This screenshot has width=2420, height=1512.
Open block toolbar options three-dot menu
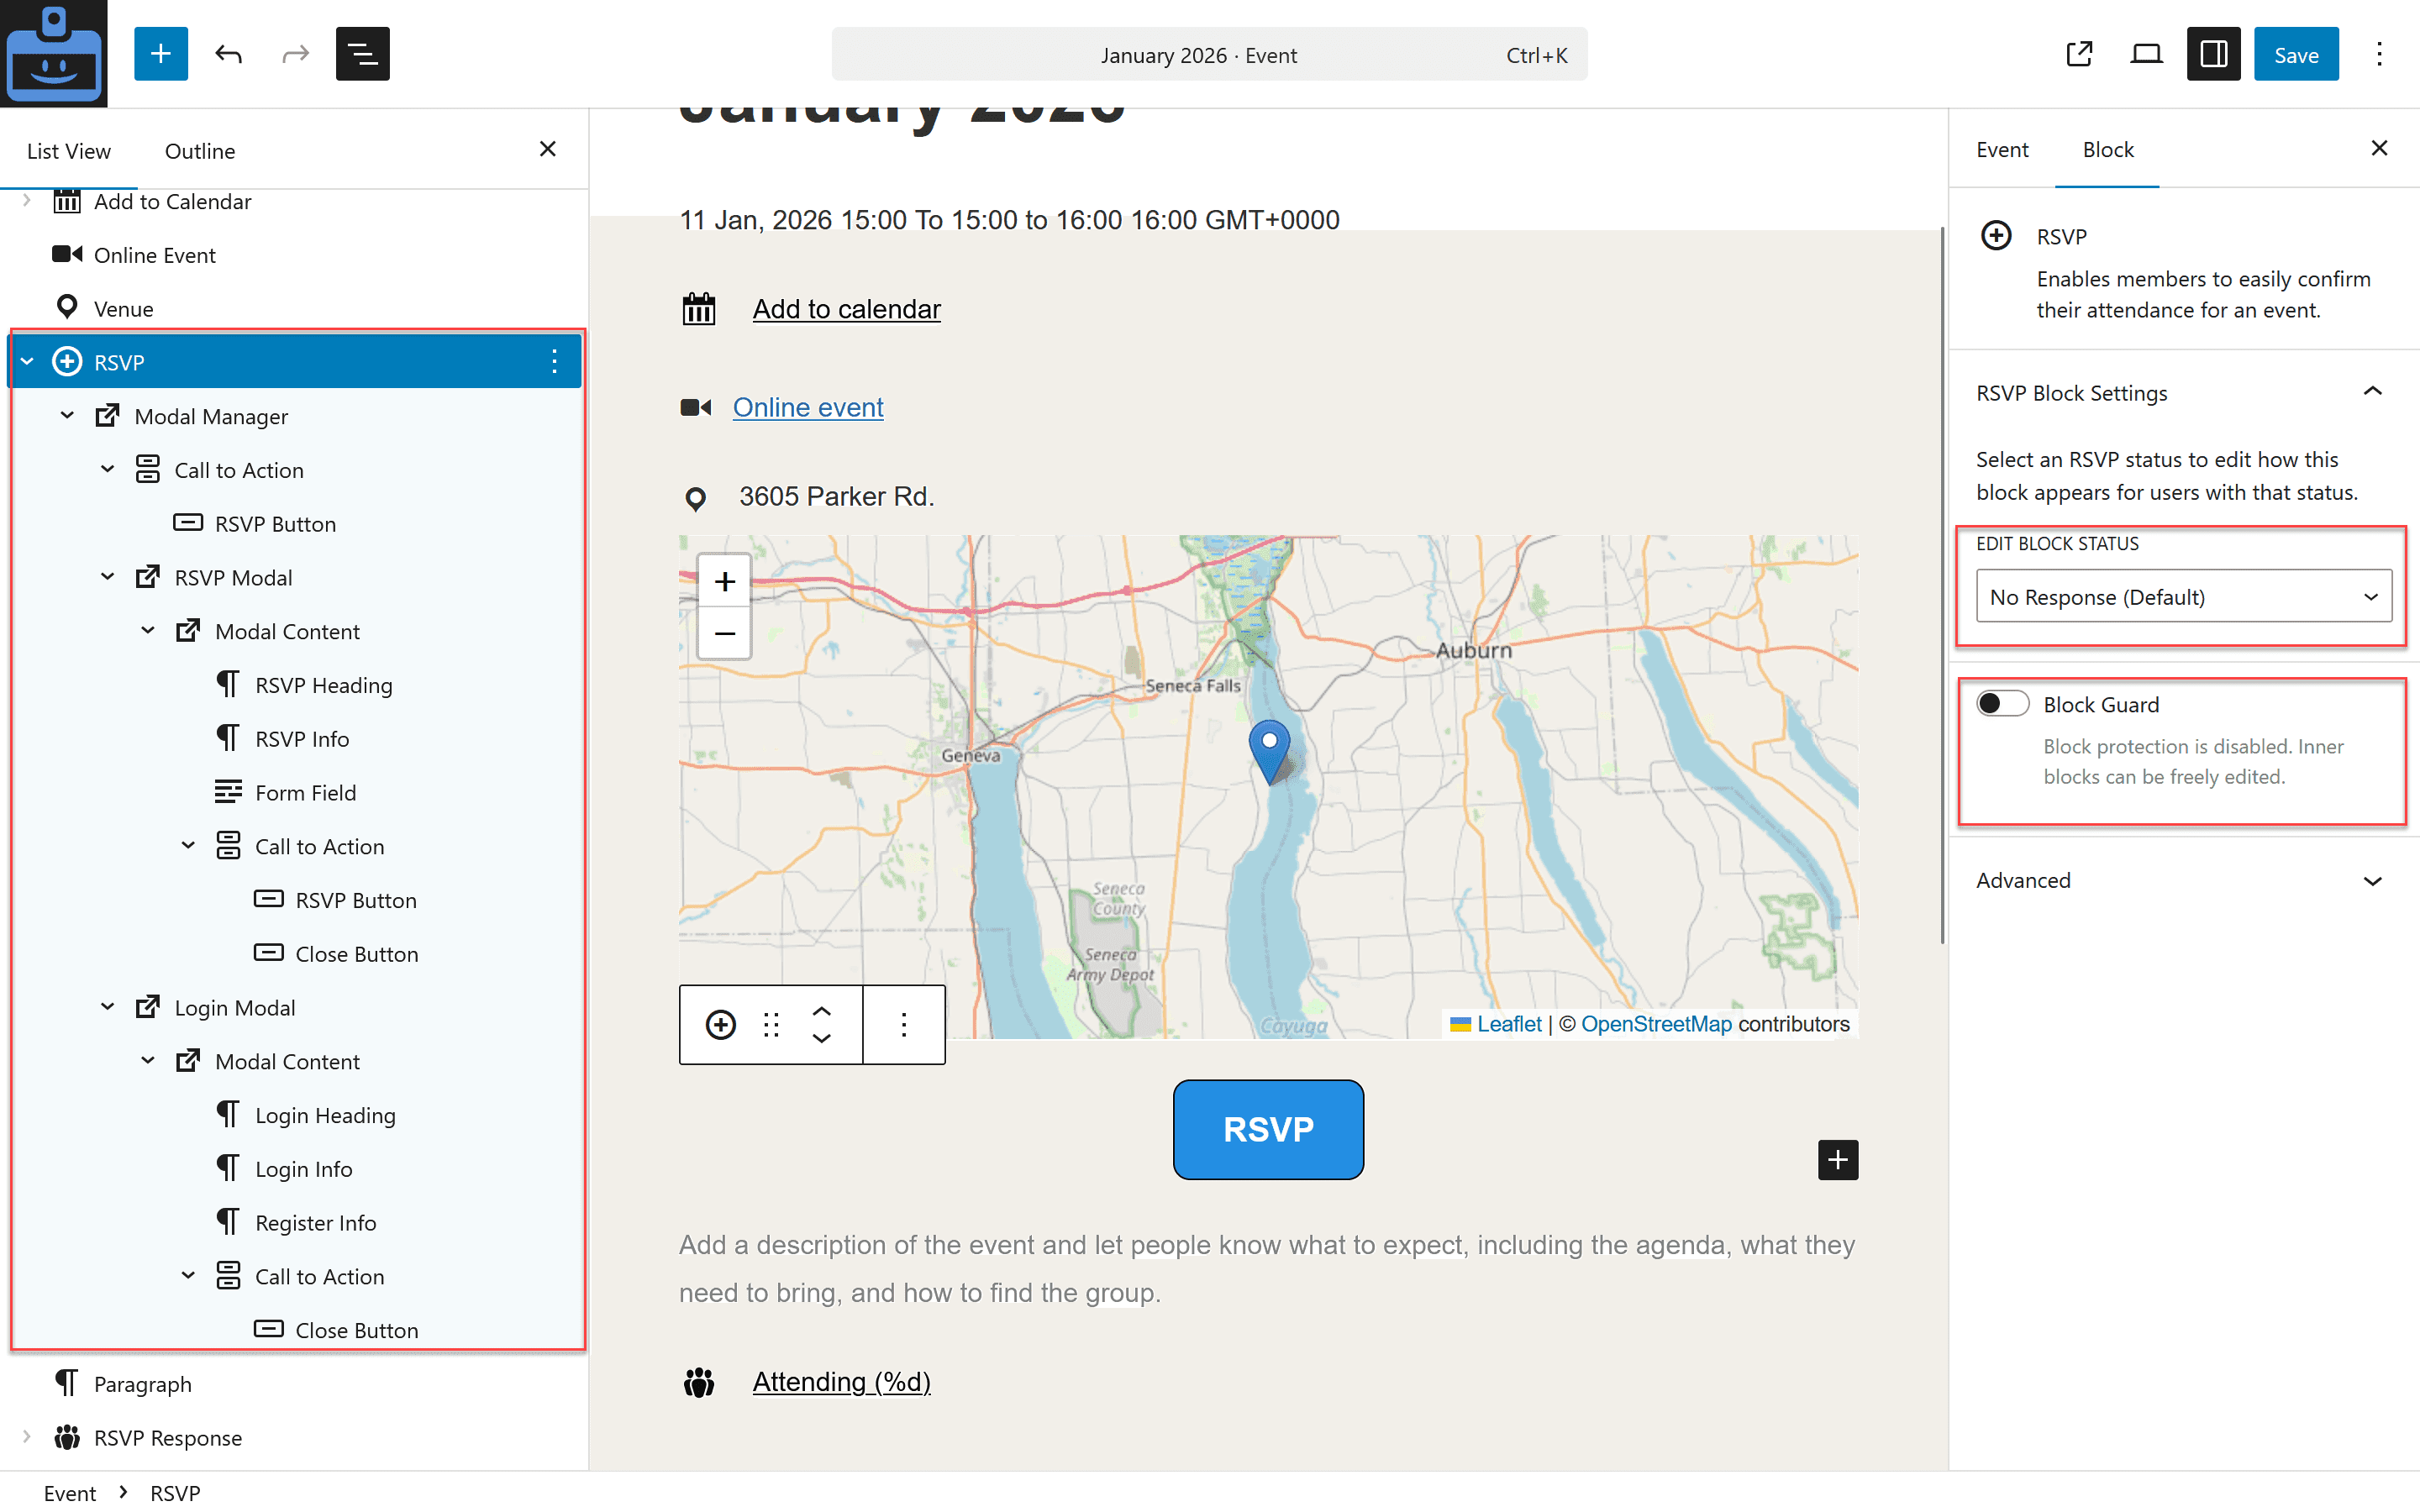pos(903,1024)
